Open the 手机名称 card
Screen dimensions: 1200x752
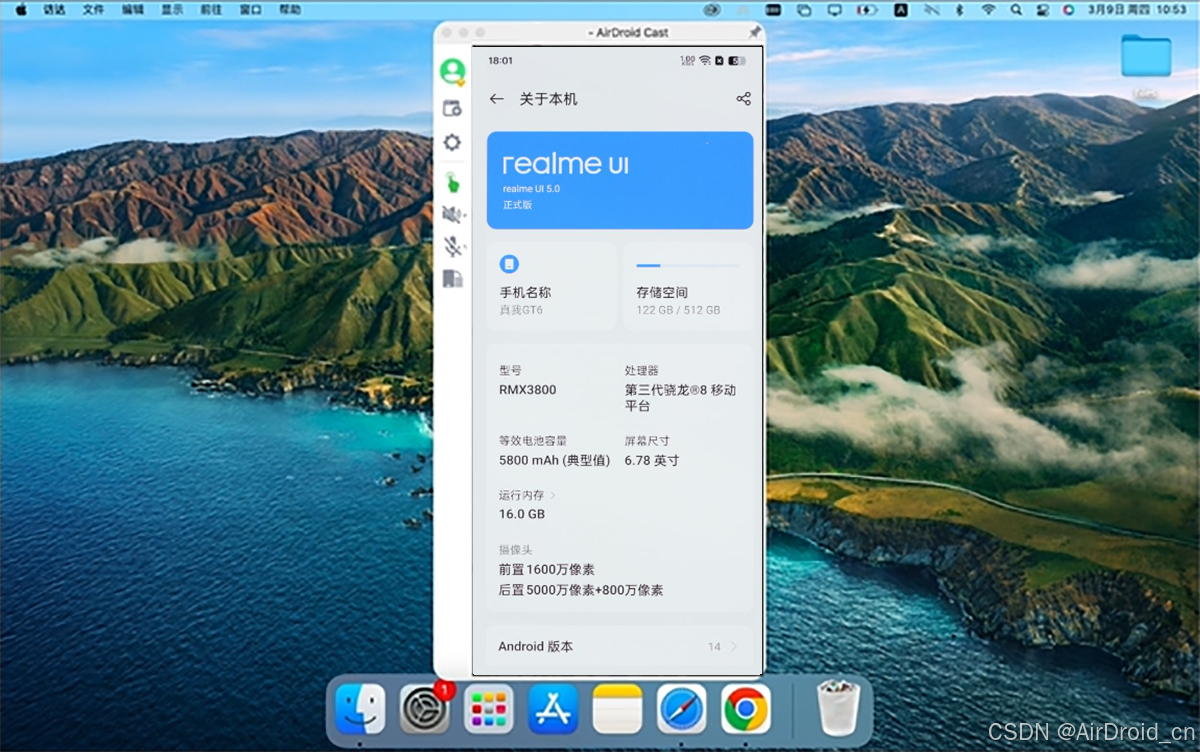tap(552, 286)
